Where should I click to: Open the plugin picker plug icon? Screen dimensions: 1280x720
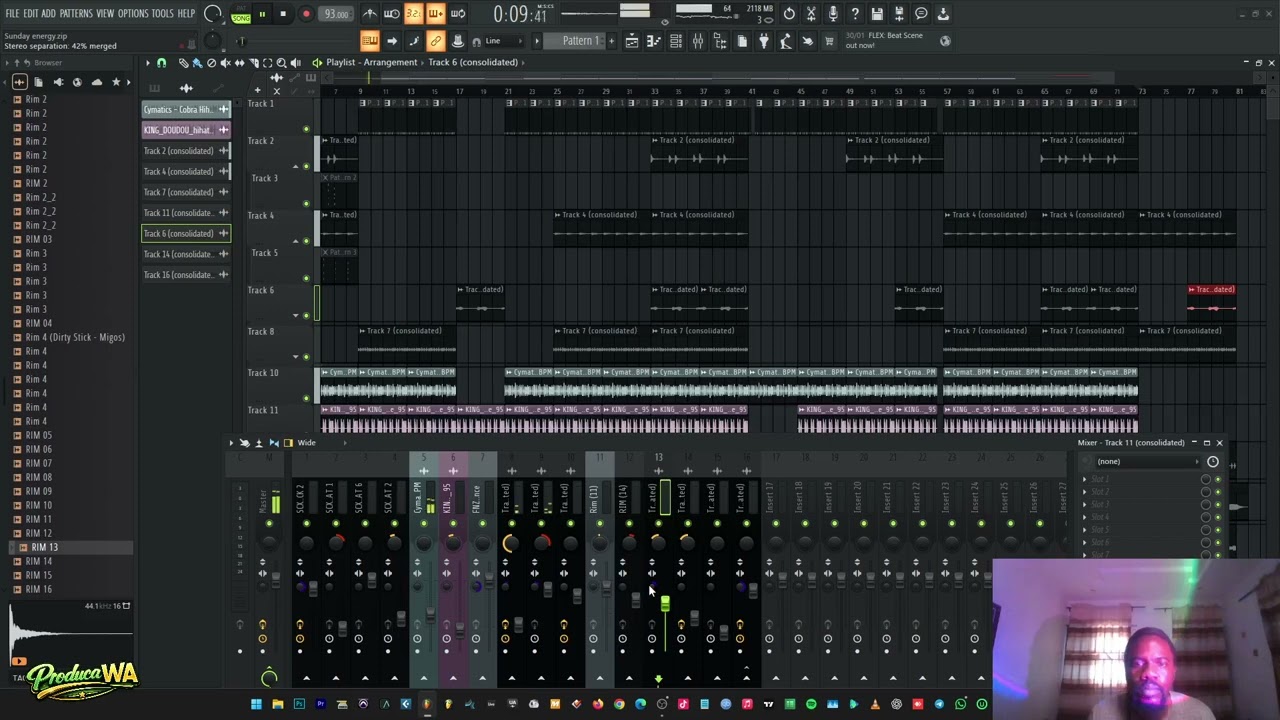click(x=764, y=41)
